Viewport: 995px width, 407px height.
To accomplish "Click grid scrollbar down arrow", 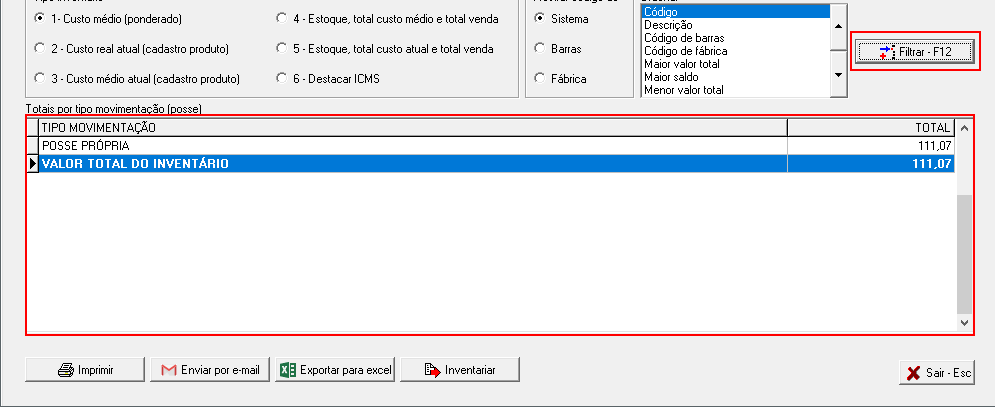I will [x=964, y=323].
